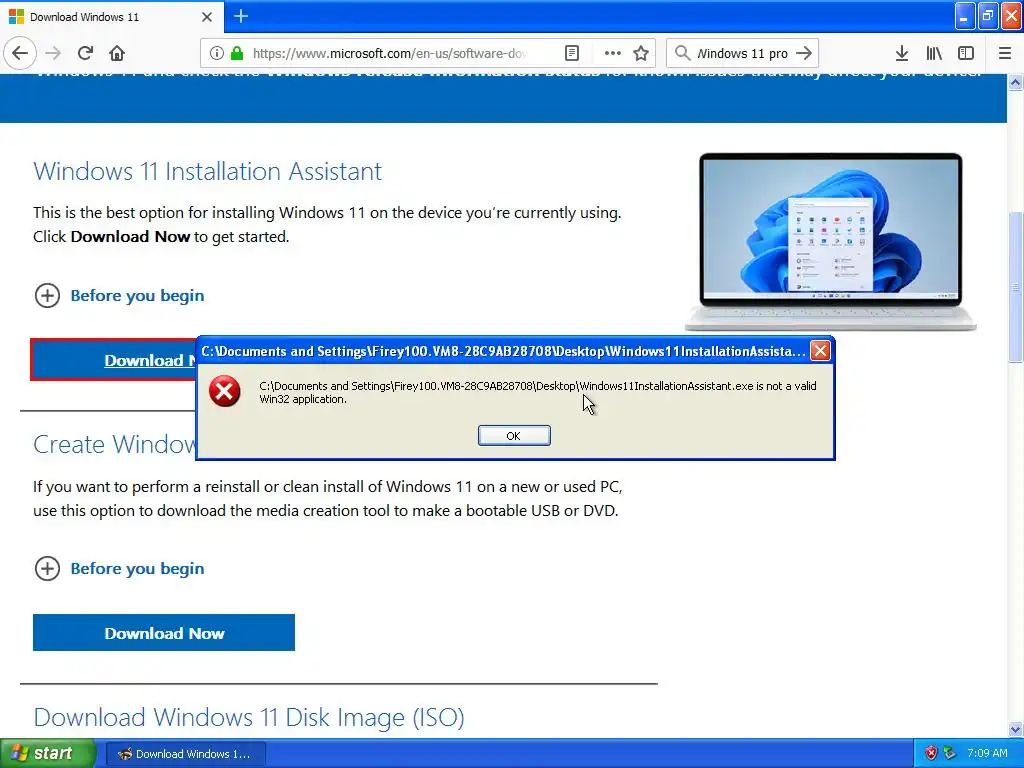
Task: Click the 7:09 AM system clock
Action: point(987,754)
